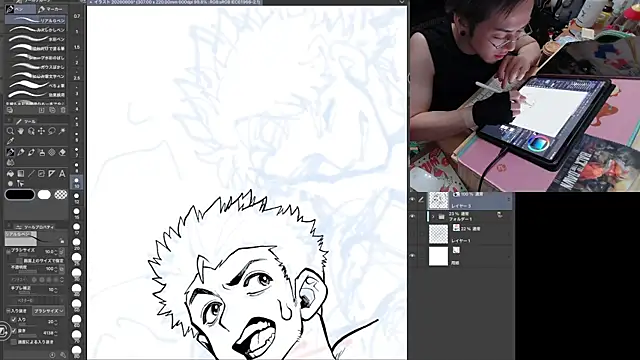Screen dimensions: 640x360
Task: Adjust the opacity stepper arrows
Action: 56,269
